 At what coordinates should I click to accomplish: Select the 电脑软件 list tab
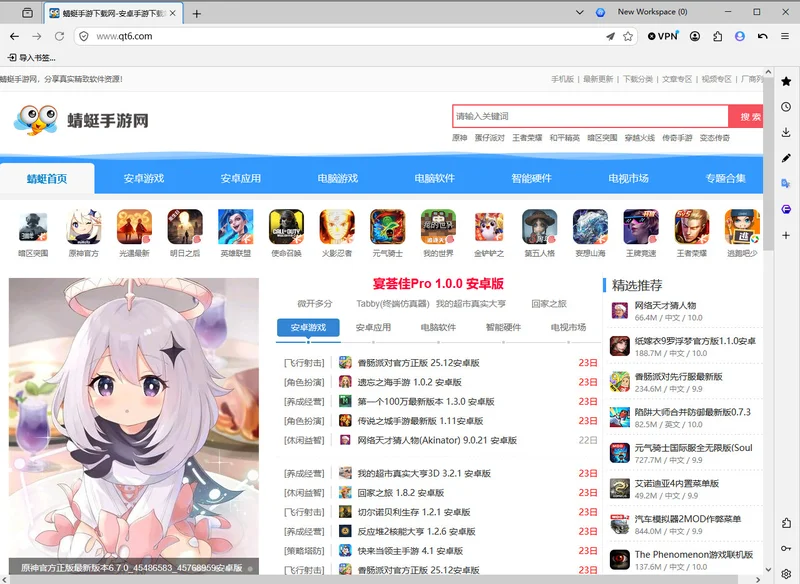[x=438, y=327]
